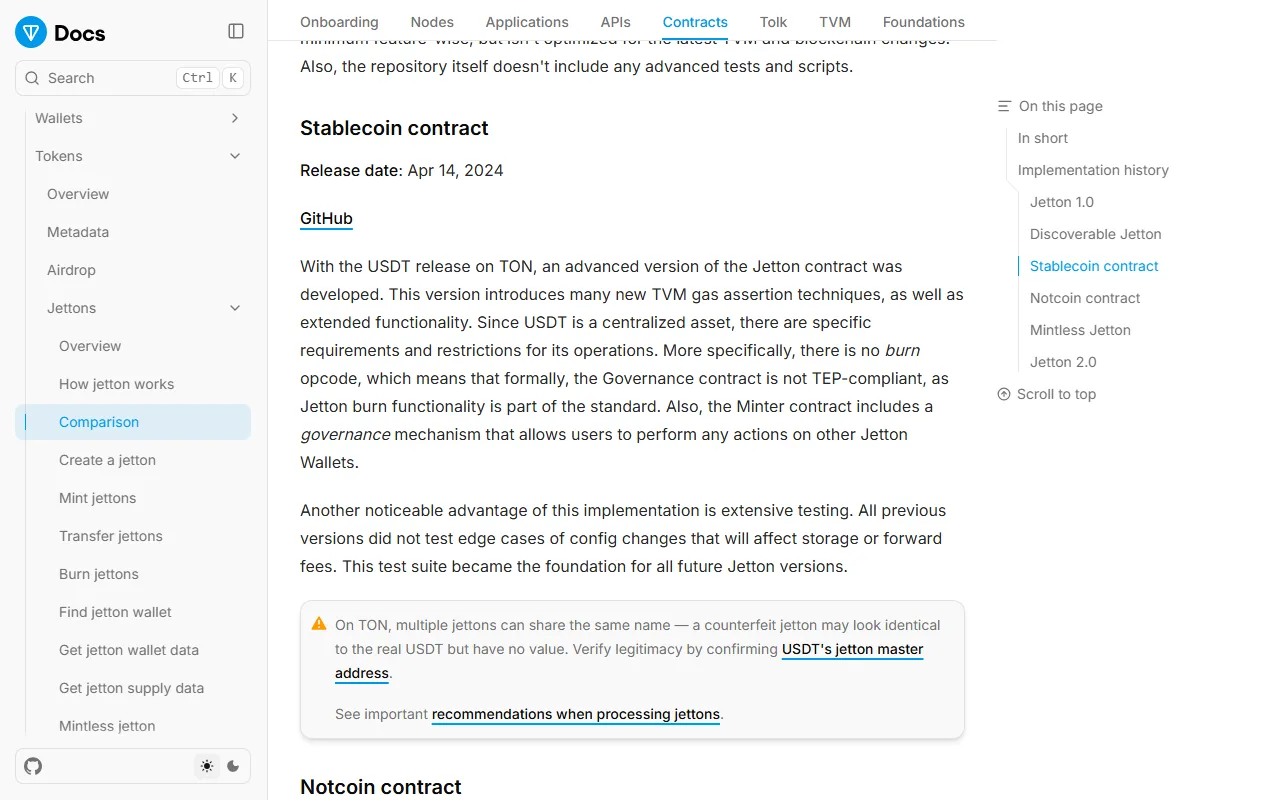Click the orange warning icon in the callout

click(319, 624)
